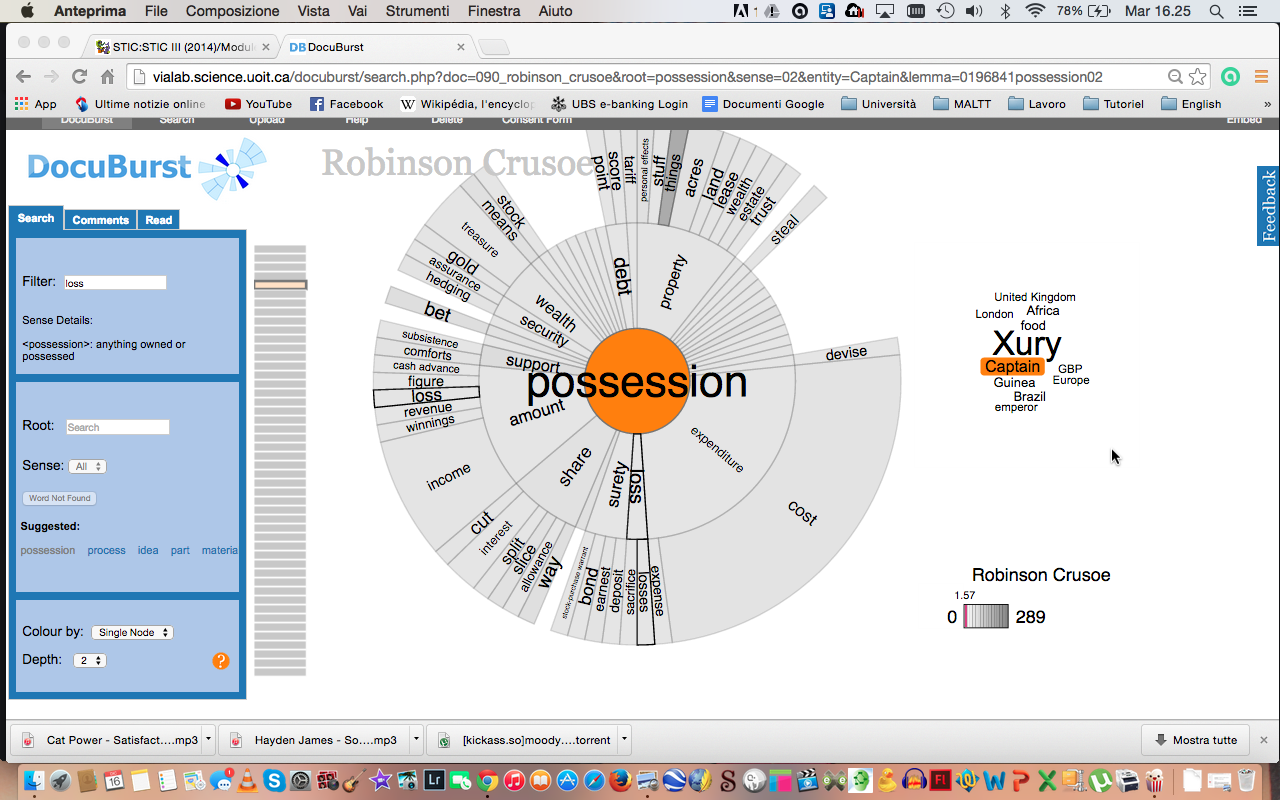The height and width of the screenshot is (800, 1280).
Task: Click the Filter field containing 'loss'
Action: pyautogui.click(x=115, y=283)
